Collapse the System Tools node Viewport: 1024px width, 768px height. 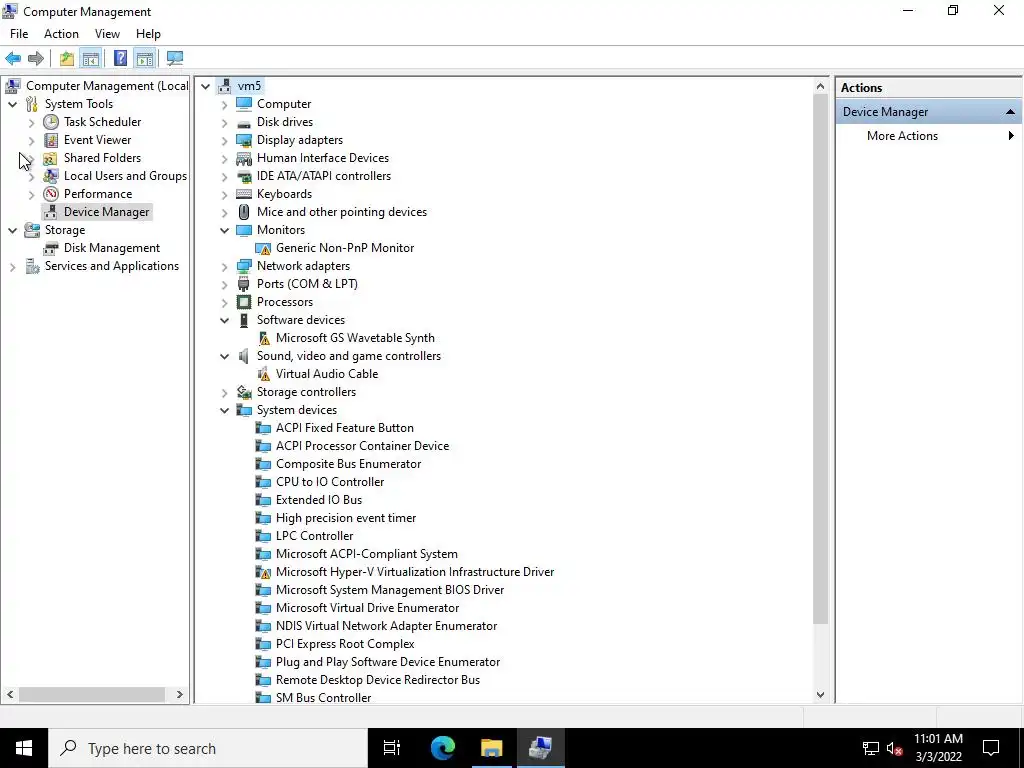(x=12, y=104)
